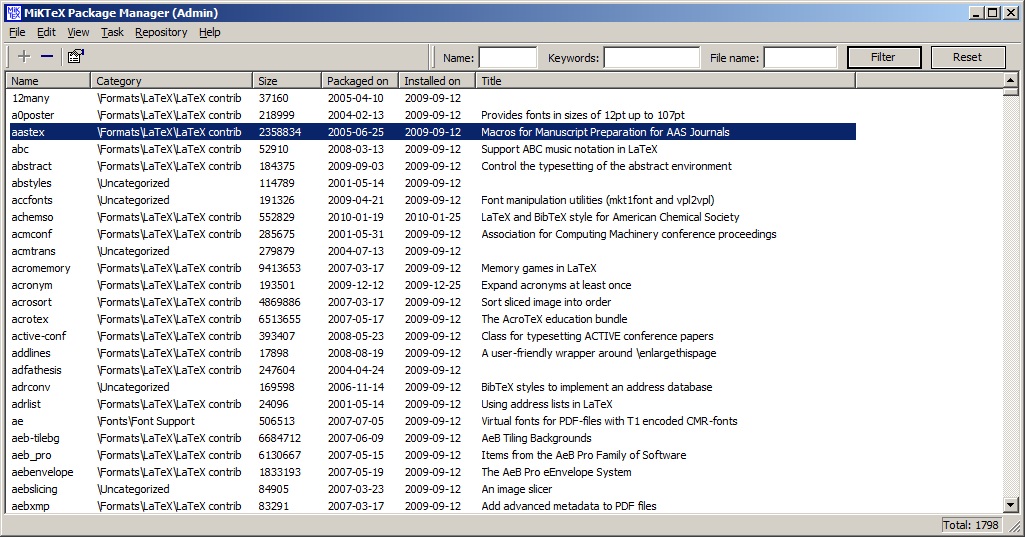
Task: Select the acrosort package row
Action: pos(433,302)
